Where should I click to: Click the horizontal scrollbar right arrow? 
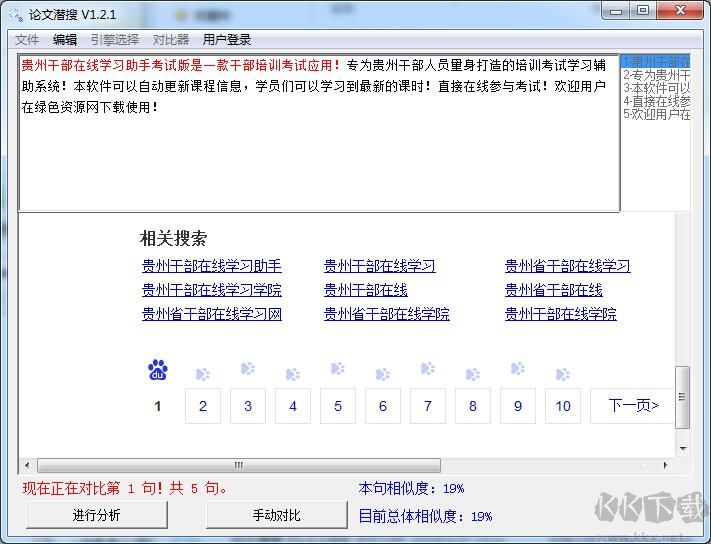(x=667, y=465)
